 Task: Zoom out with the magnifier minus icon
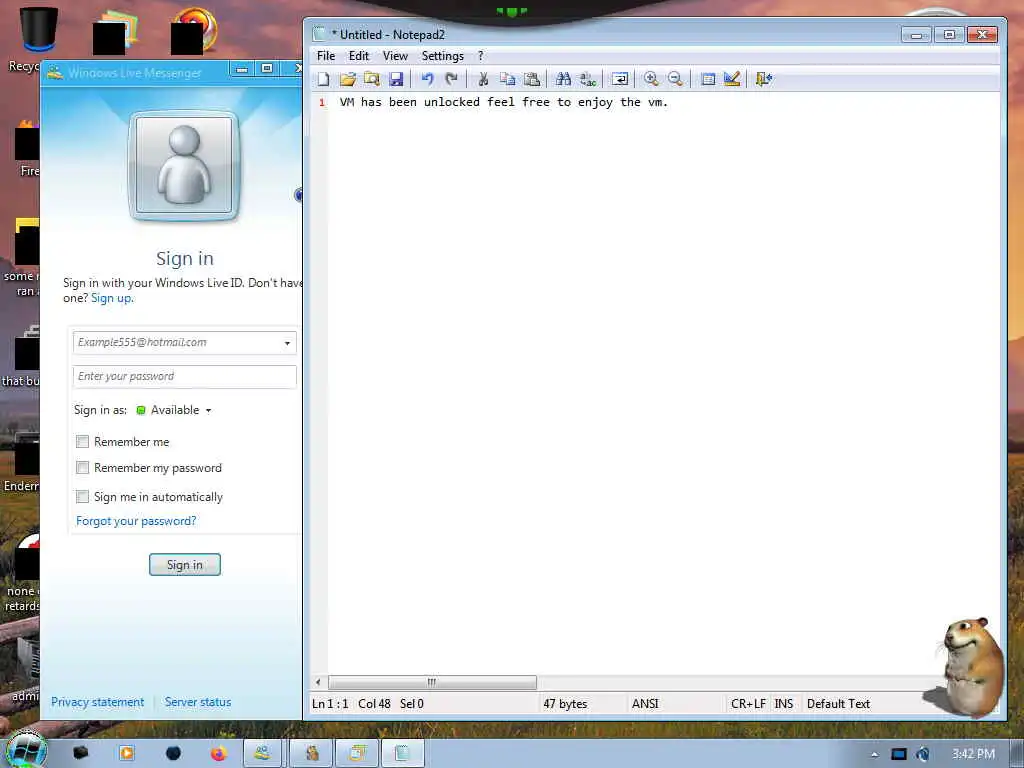[x=675, y=79]
